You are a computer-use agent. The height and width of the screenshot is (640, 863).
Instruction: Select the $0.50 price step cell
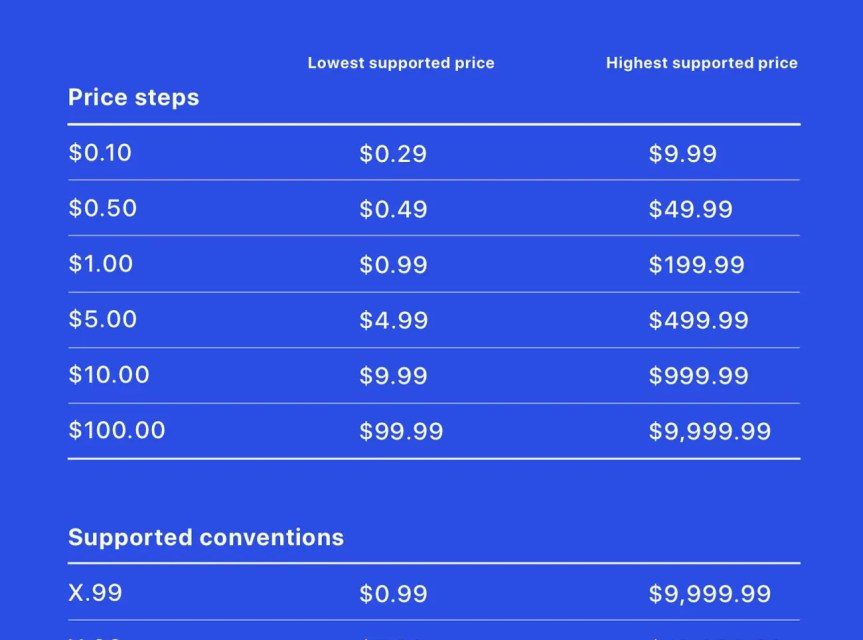click(x=102, y=209)
